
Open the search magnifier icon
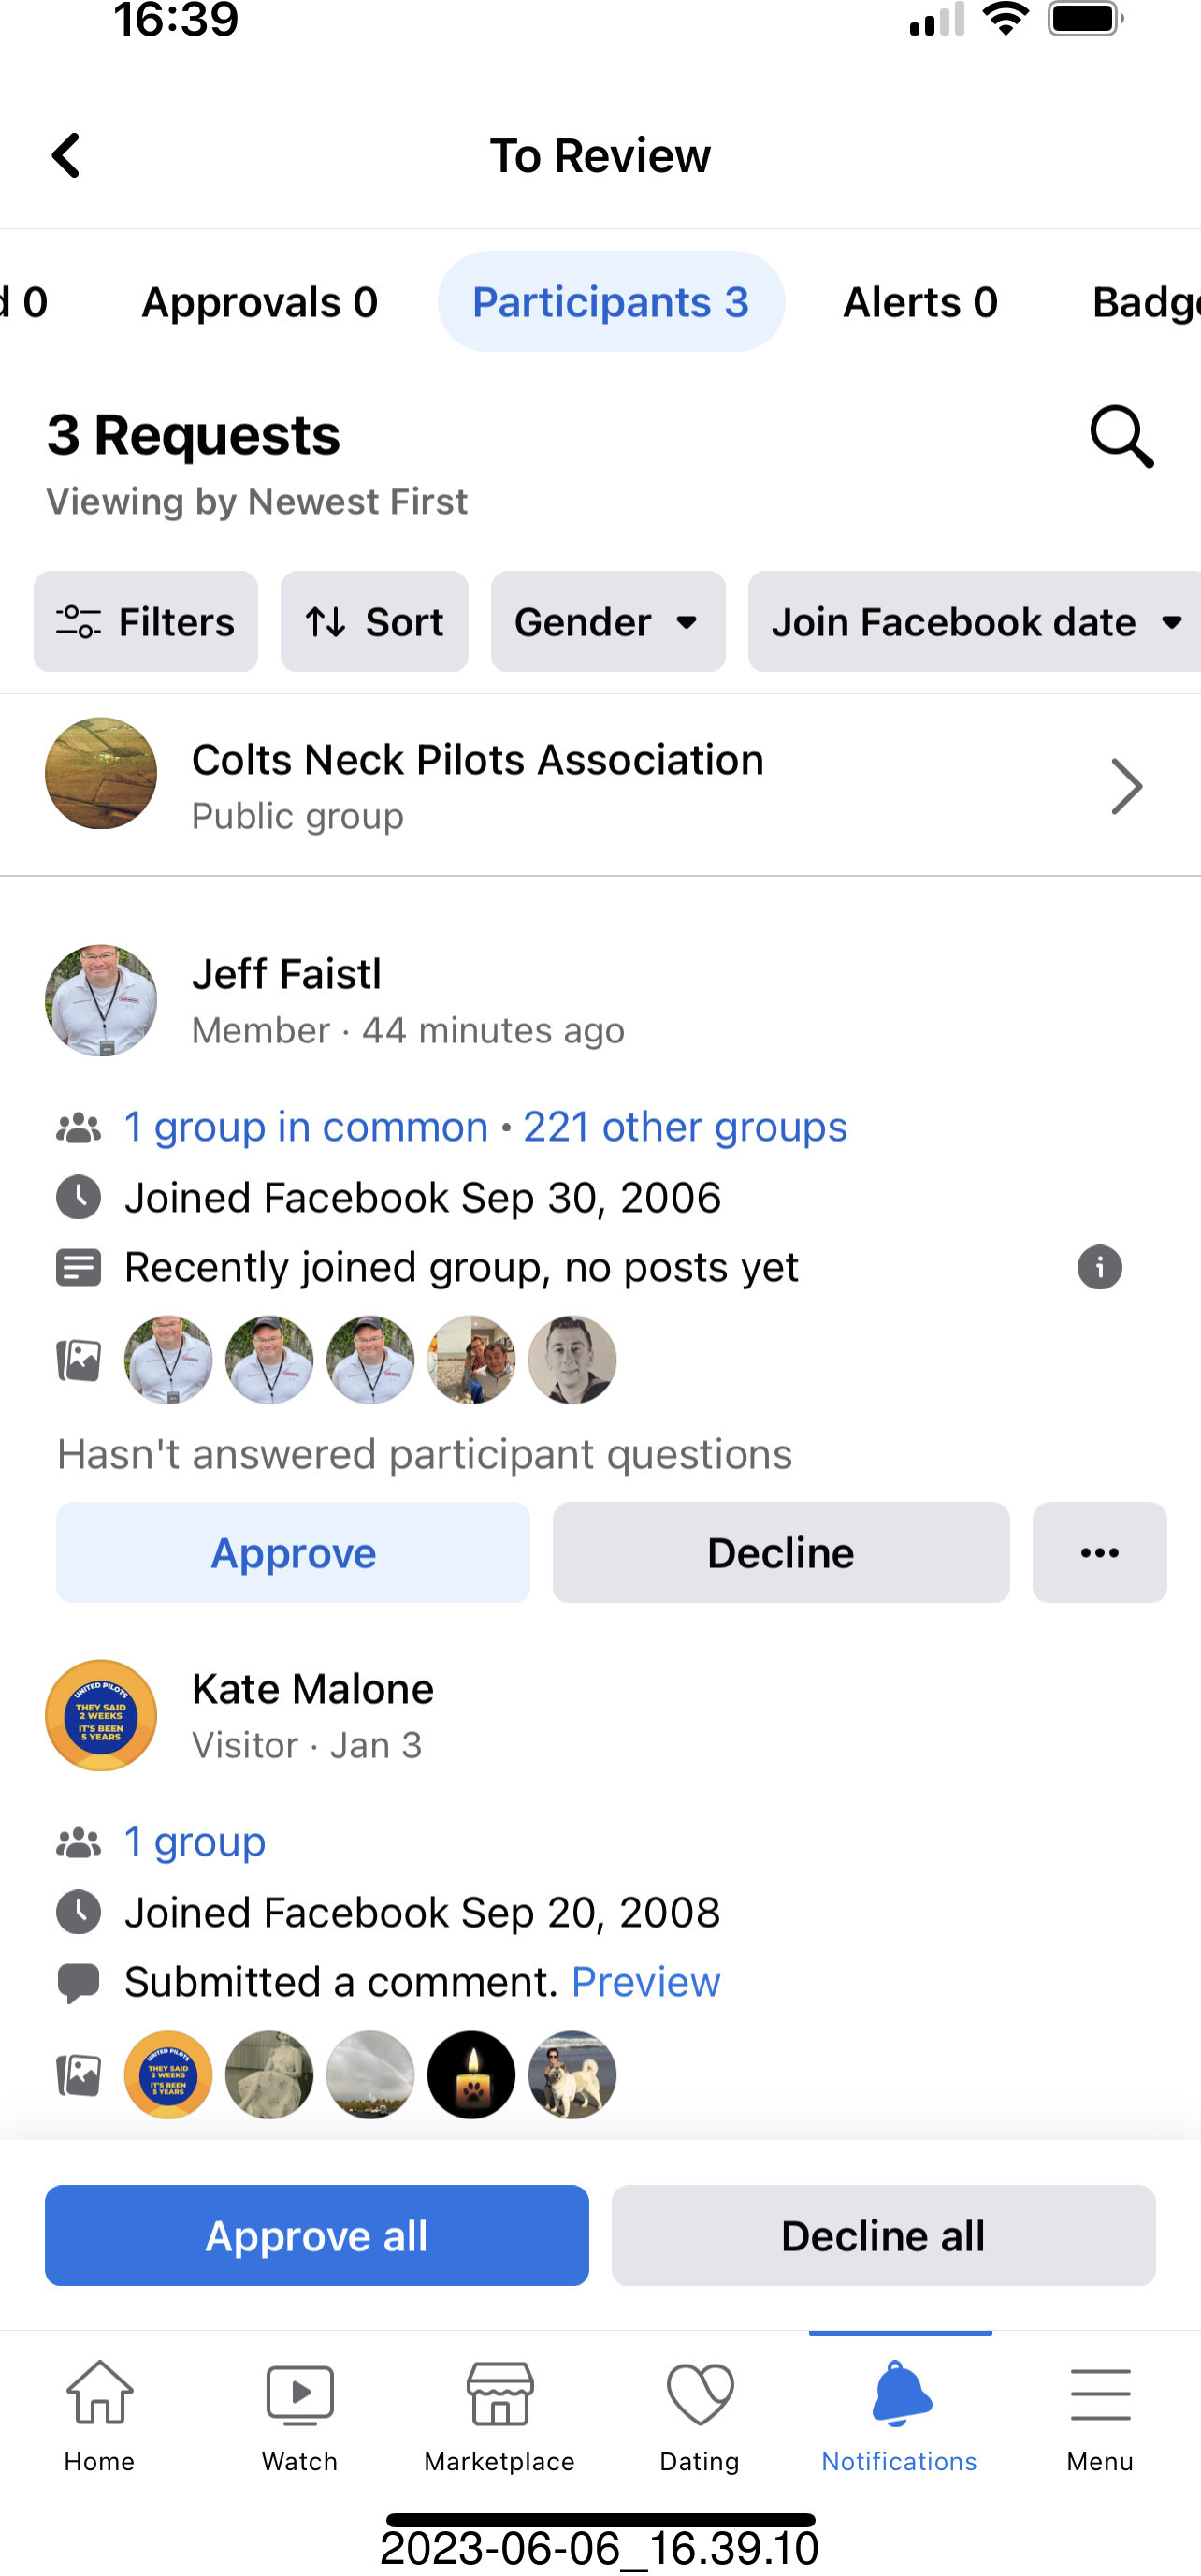point(1121,436)
